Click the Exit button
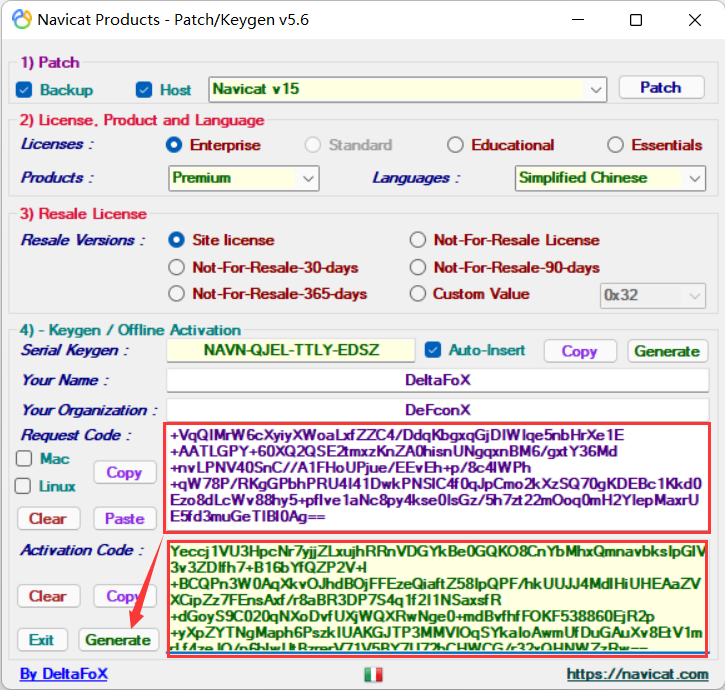 42,640
